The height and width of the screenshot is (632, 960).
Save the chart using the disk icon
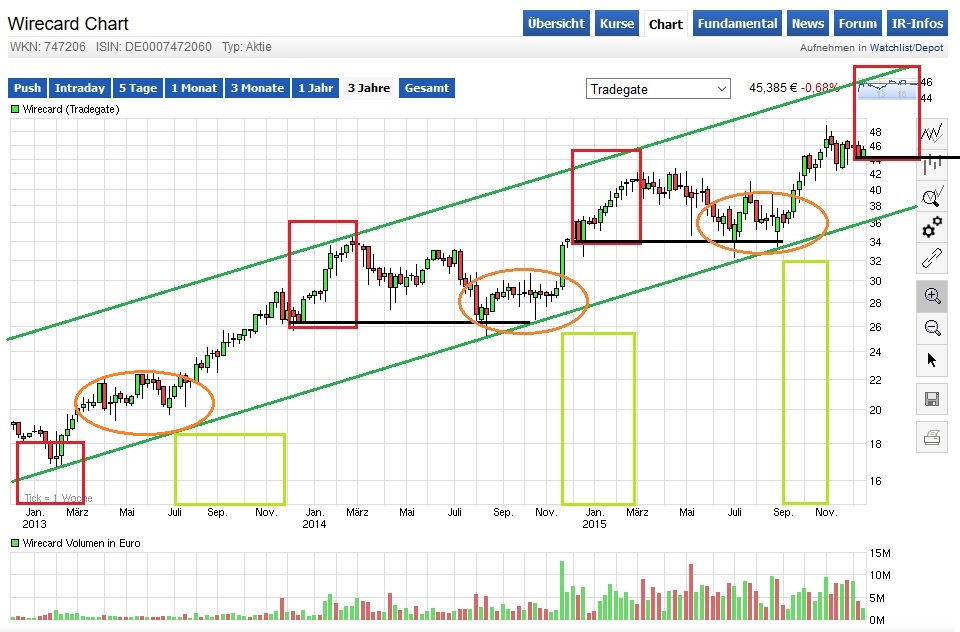point(931,398)
